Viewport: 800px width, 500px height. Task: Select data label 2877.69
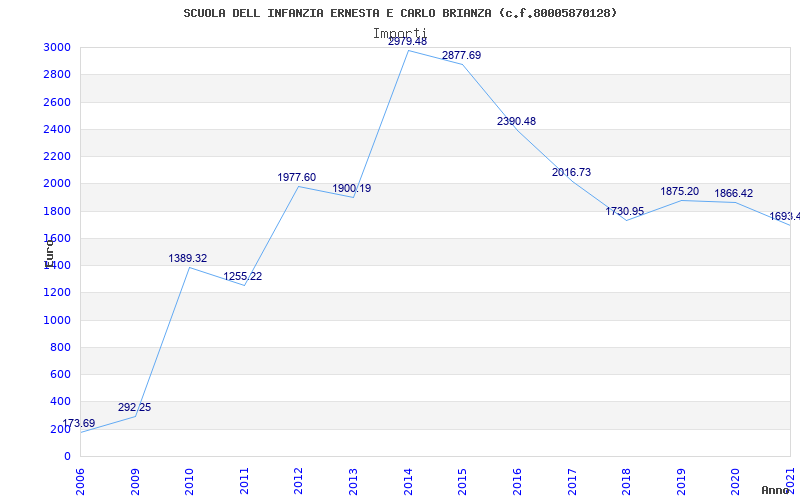pyautogui.click(x=461, y=56)
